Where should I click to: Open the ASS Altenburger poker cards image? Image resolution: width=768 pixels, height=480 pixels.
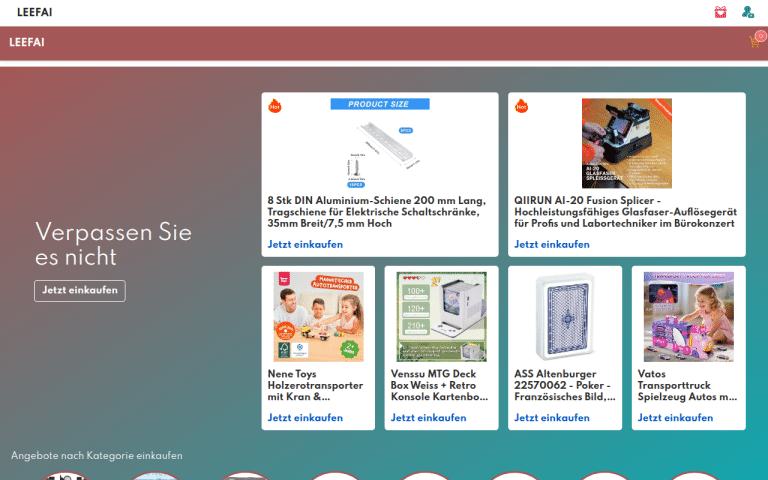tap(565, 317)
